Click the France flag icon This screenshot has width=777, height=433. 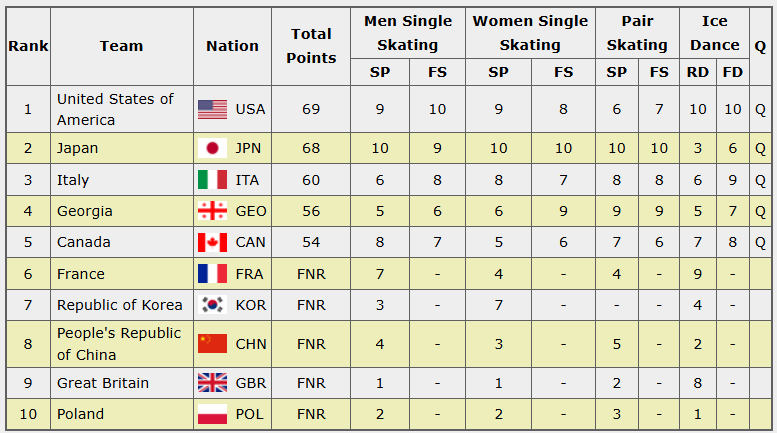coord(212,274)
